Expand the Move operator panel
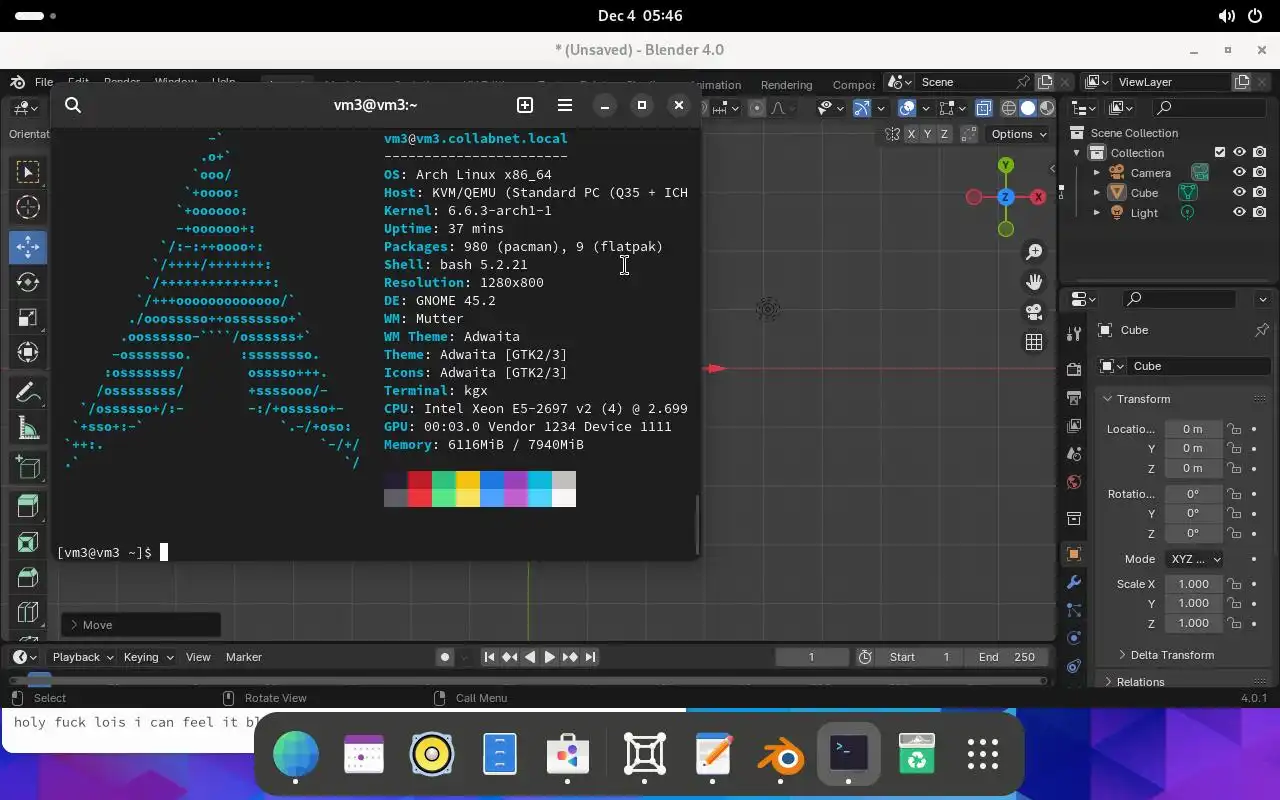 141,625
